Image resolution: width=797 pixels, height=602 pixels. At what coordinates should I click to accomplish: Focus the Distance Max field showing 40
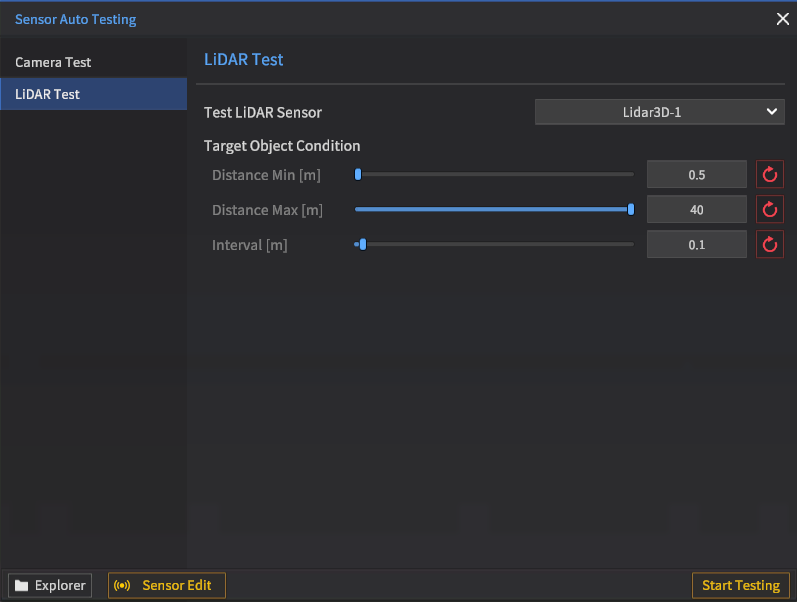(696, 210)
